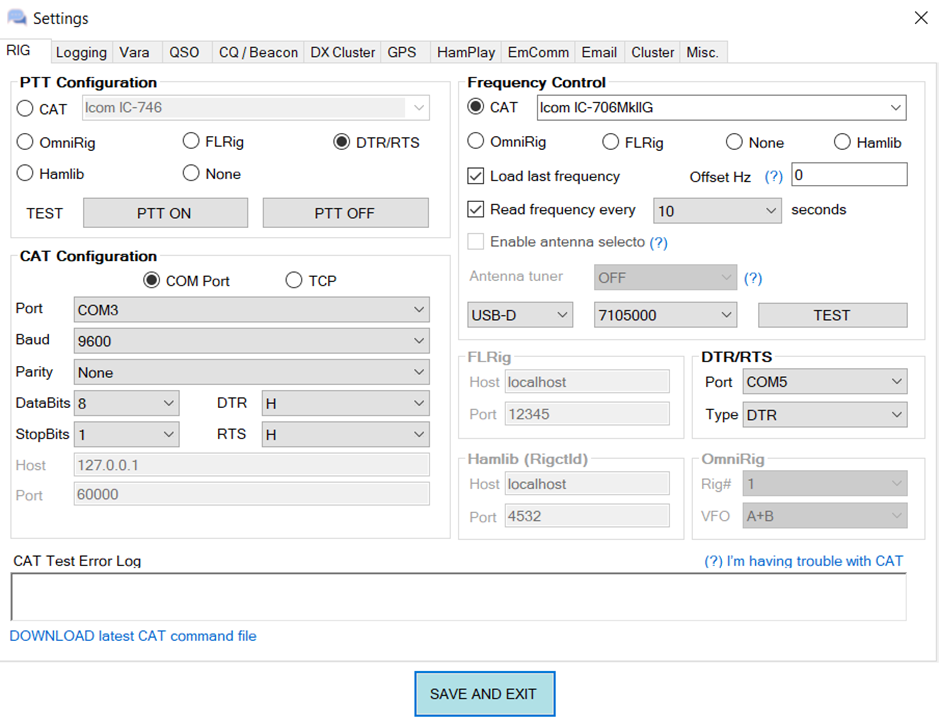940x723 pixels.
Task: Open the USB-D mode dropdown
Action: pos(520,315)
